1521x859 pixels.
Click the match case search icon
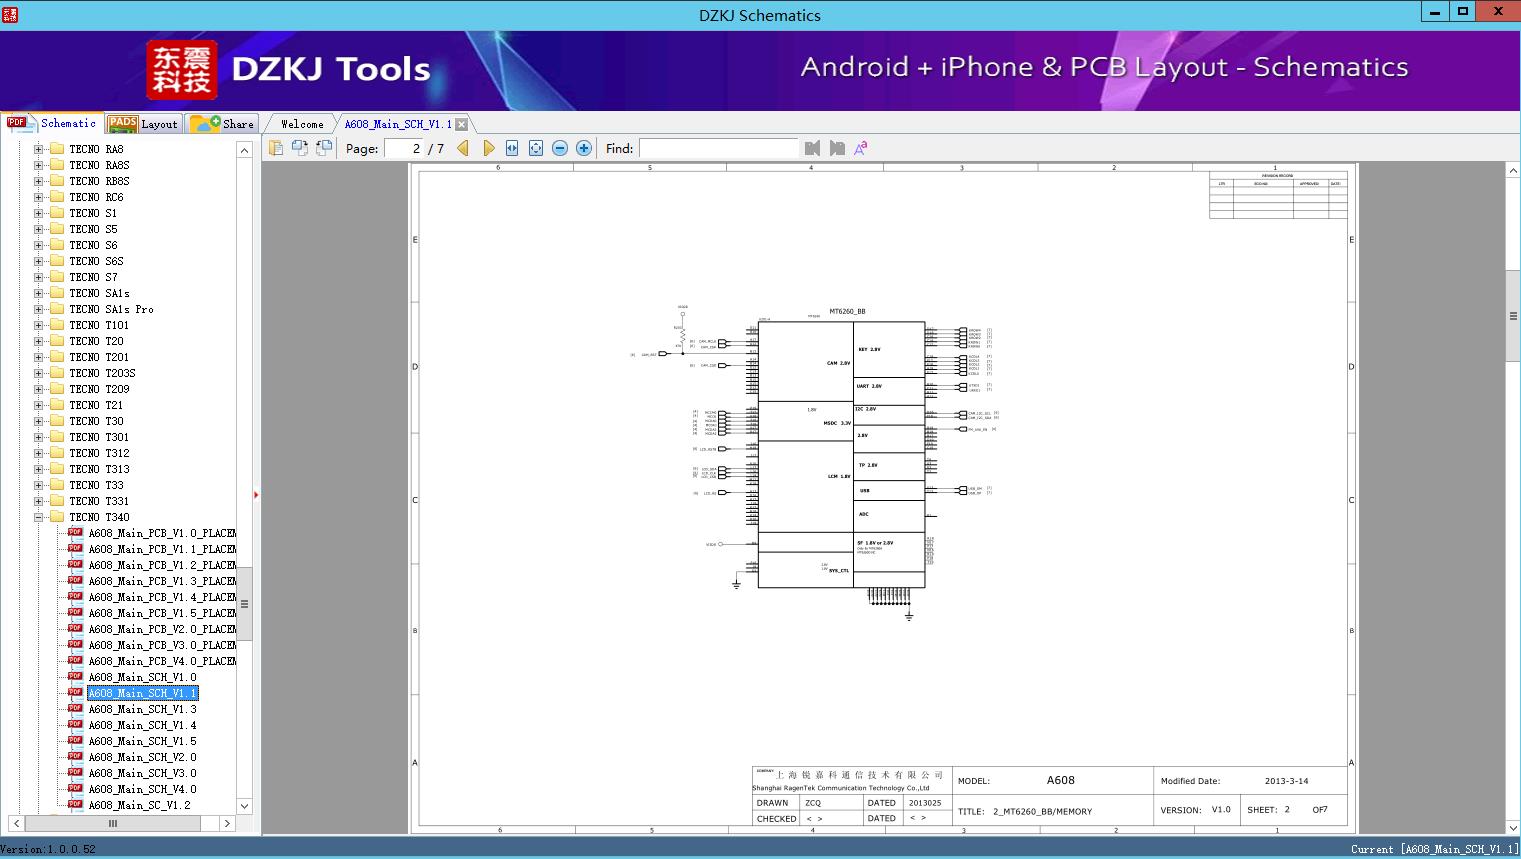pos(860,148)
